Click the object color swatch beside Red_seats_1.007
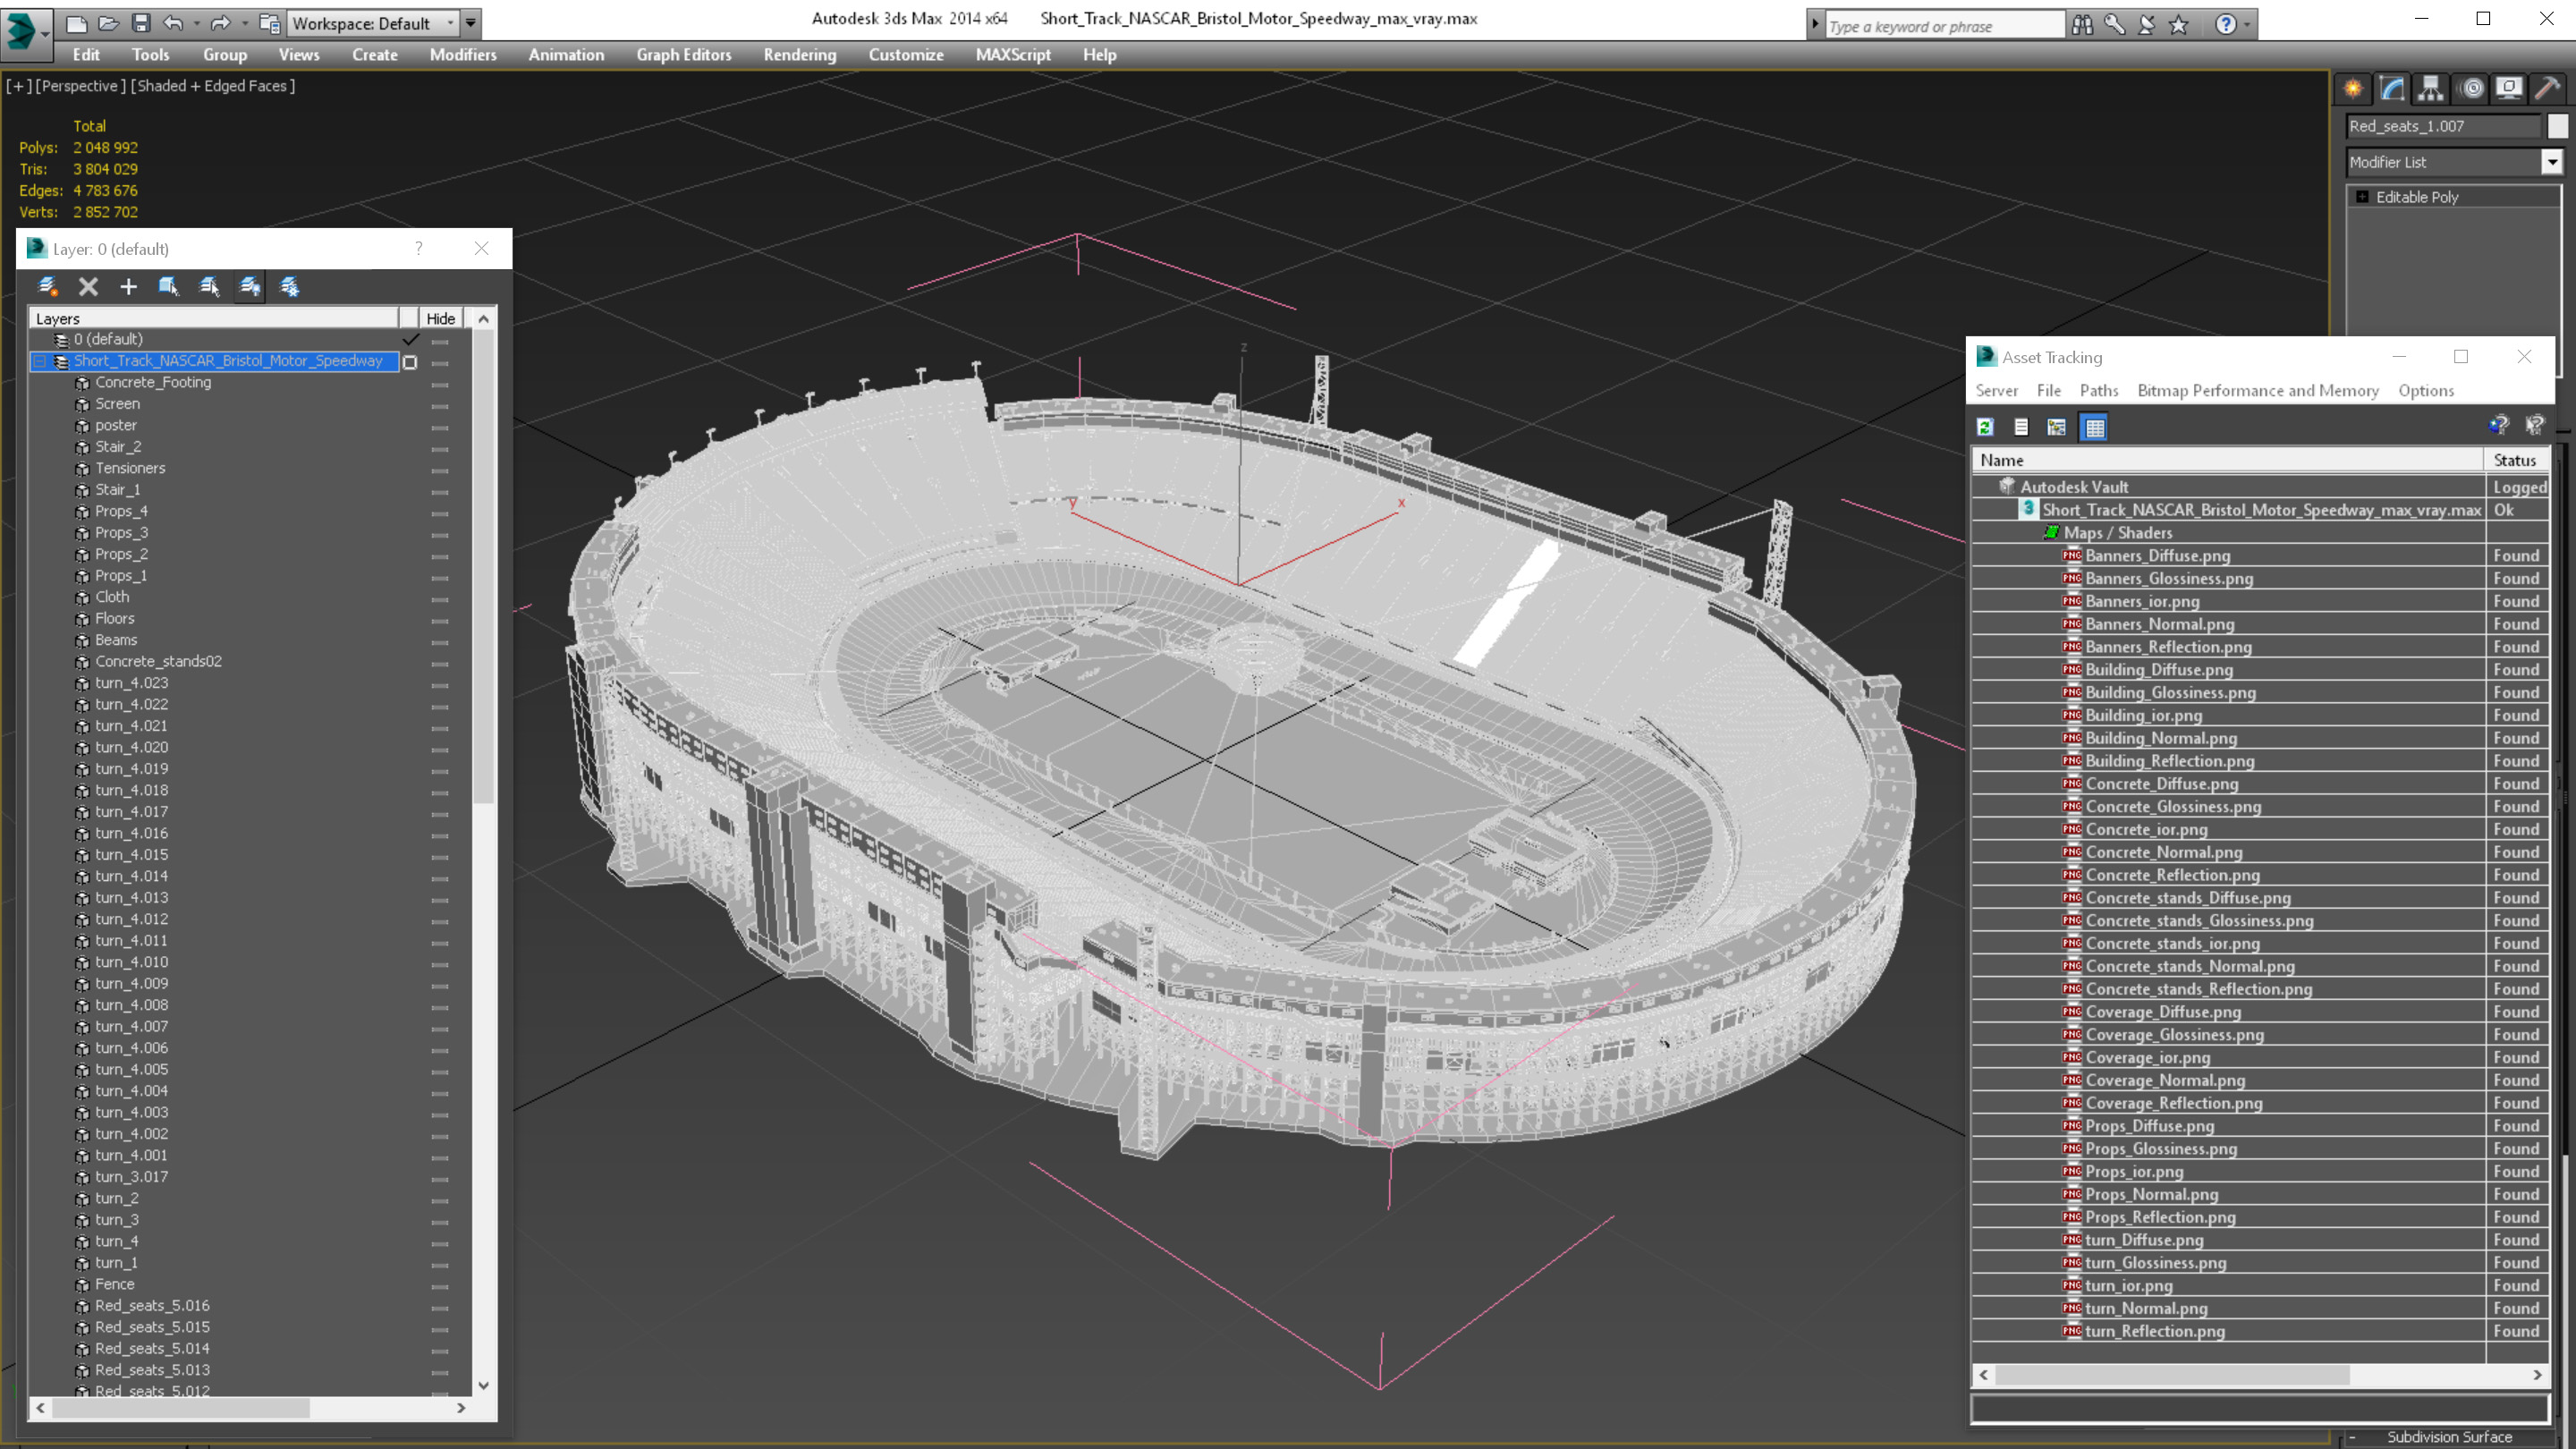This screenshot has height=1449, width=2576. (x=2557, y=126)
